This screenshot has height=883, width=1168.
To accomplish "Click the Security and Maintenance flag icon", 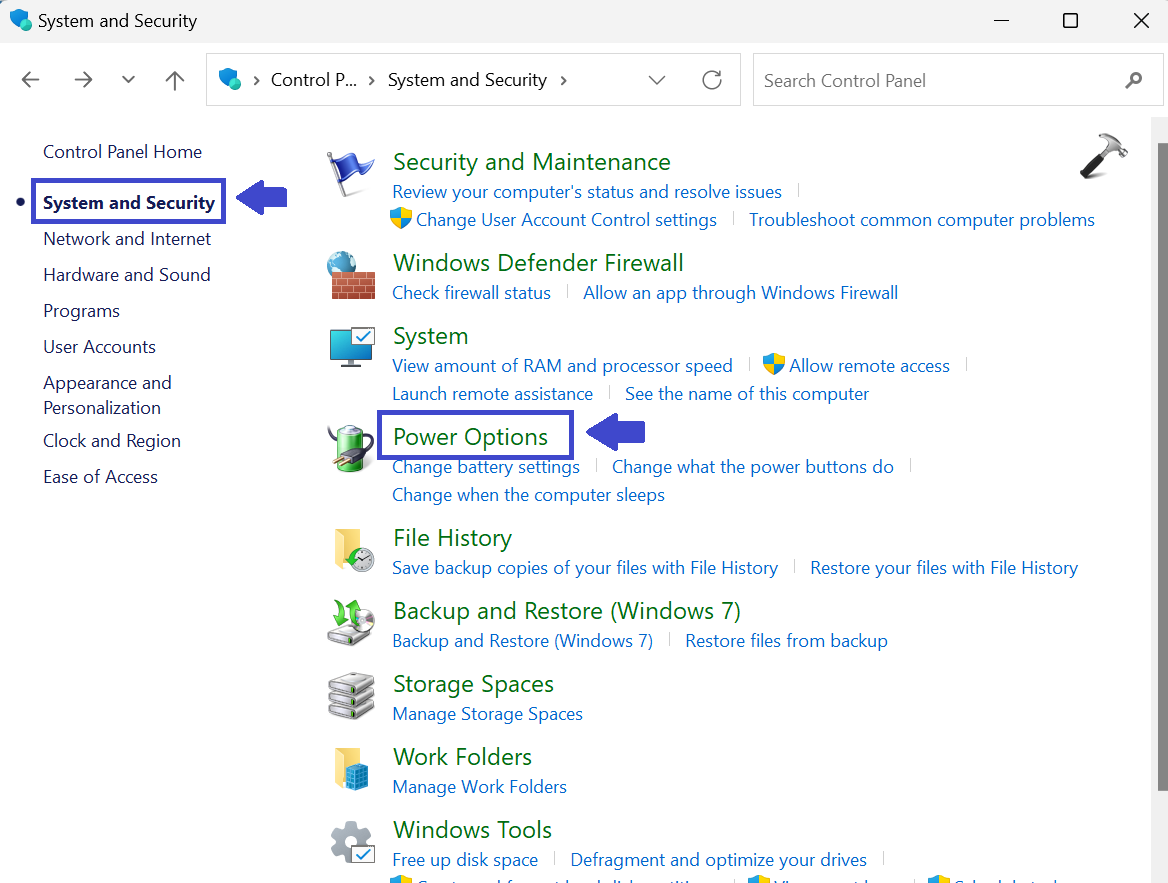I will (x=350, y=174).
